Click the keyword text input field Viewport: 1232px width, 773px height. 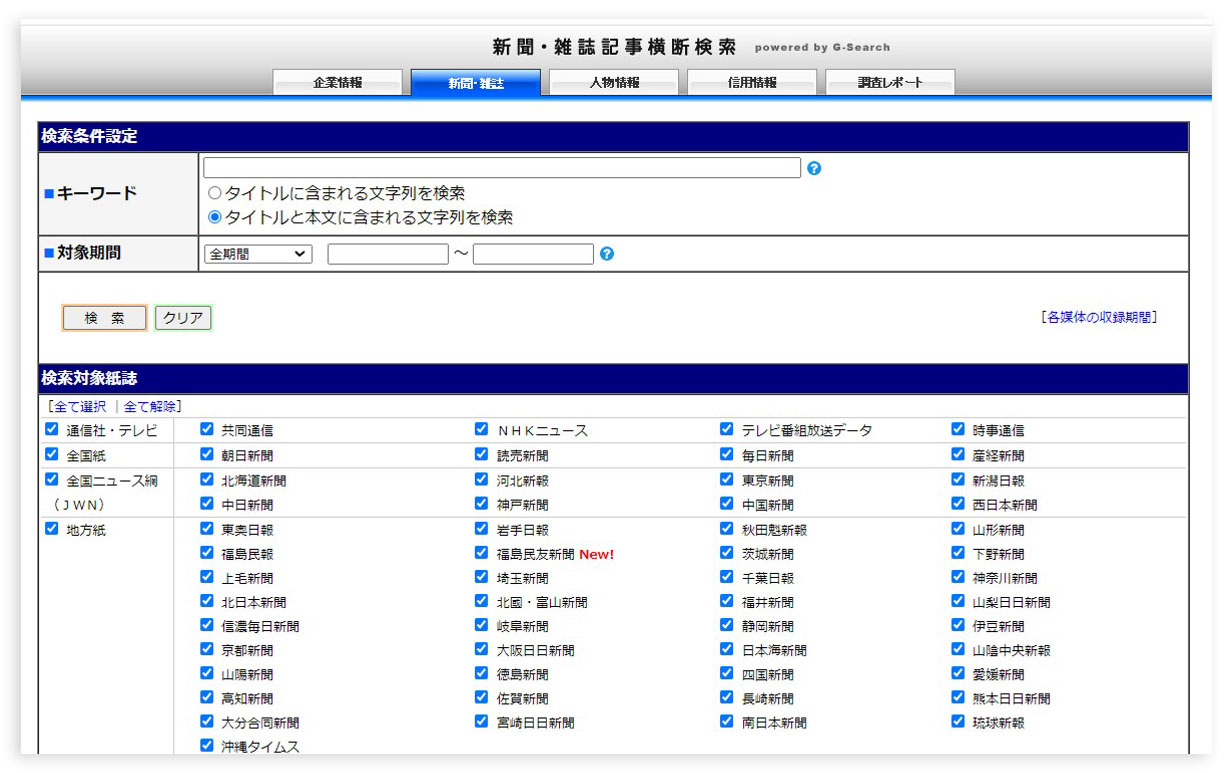click(x=501, y=168)
